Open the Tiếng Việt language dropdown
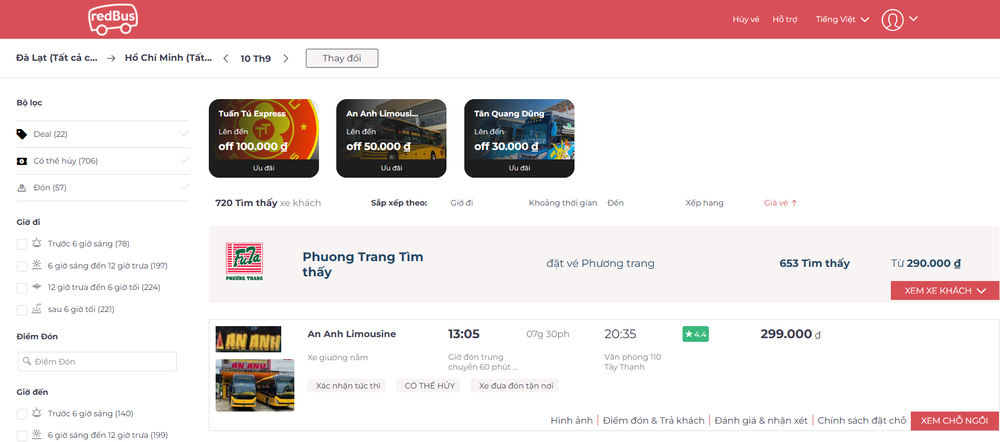1000x442 pixels. click(x=842, y=19)
